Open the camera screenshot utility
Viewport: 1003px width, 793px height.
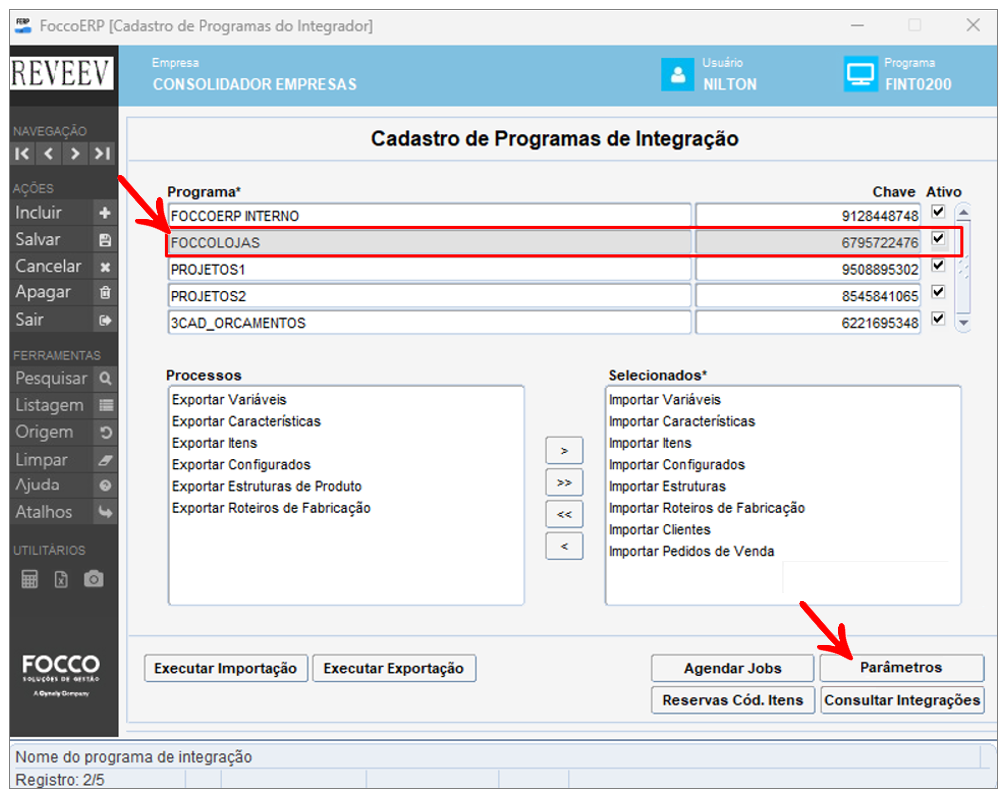[x=93, y=579]
